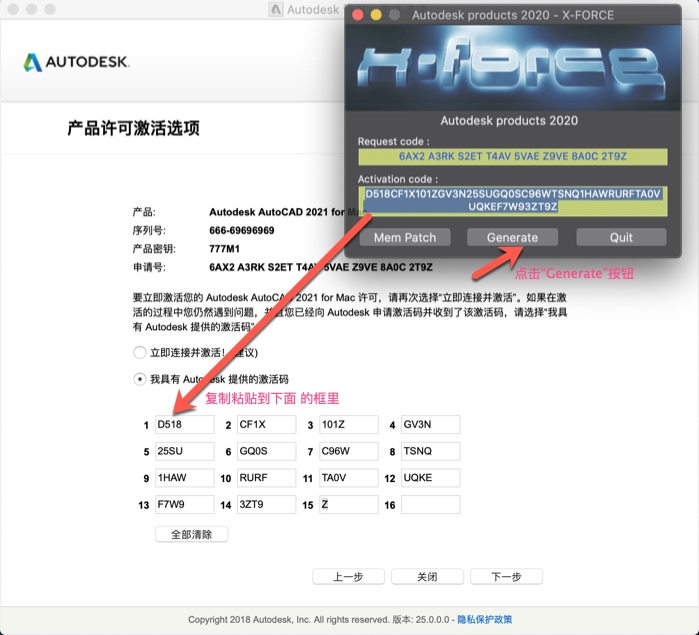Click the Autodesk logo in the header
Image resolution: width=699 pixels, height=635 pixels.
click(76, 62)
